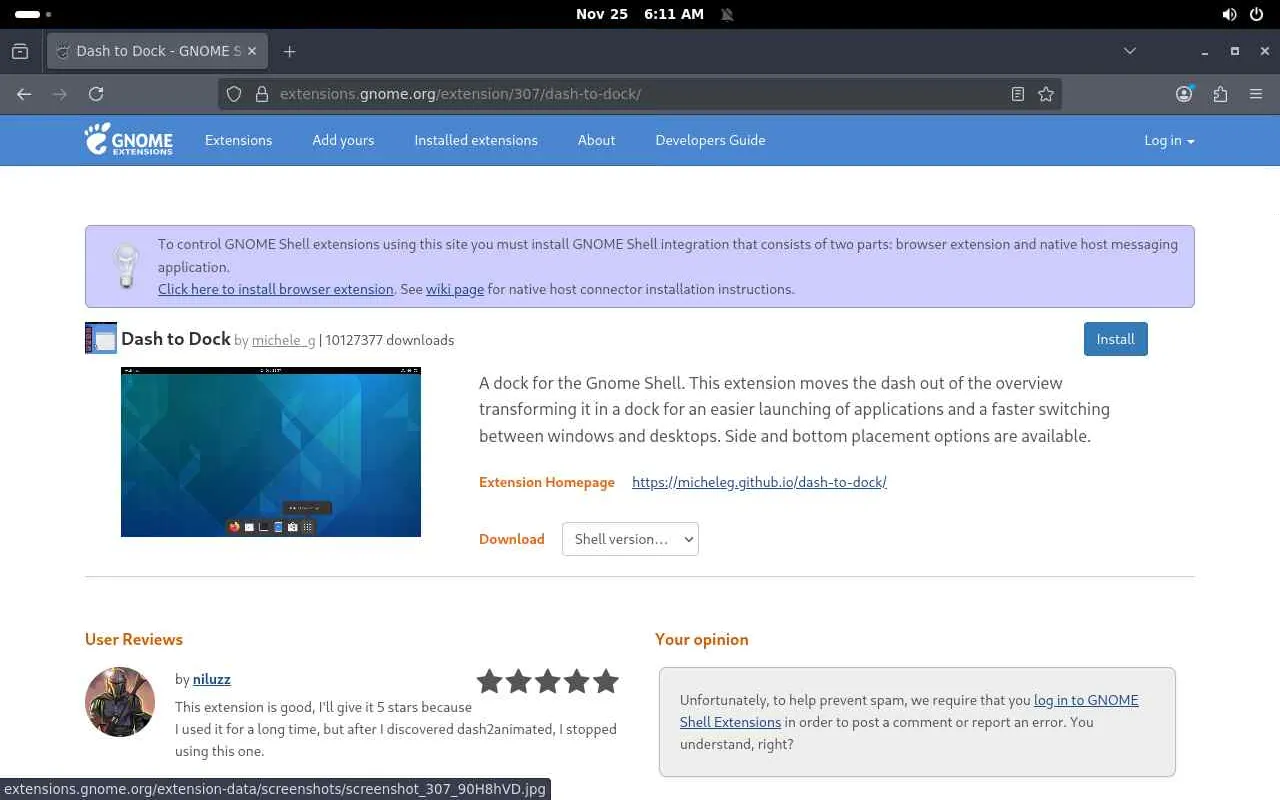Open the Firefox account icon

[x=1184, y=94]
